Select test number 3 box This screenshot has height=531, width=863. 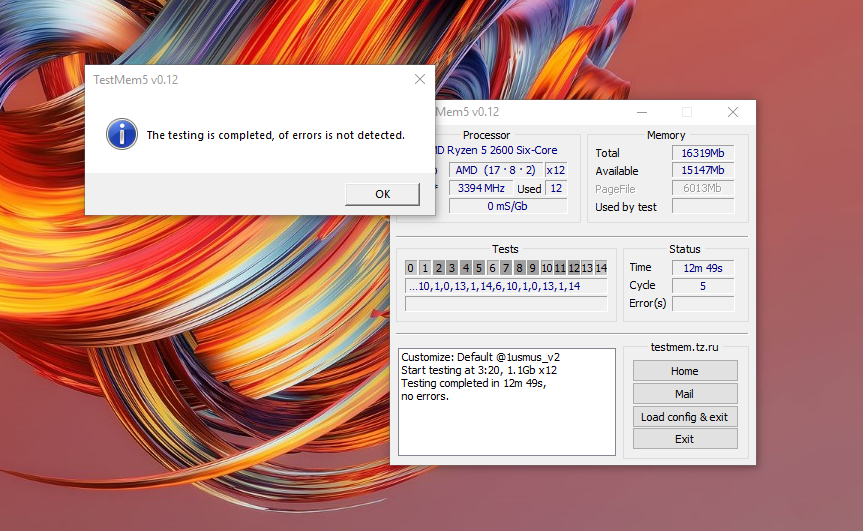[451, 268]
